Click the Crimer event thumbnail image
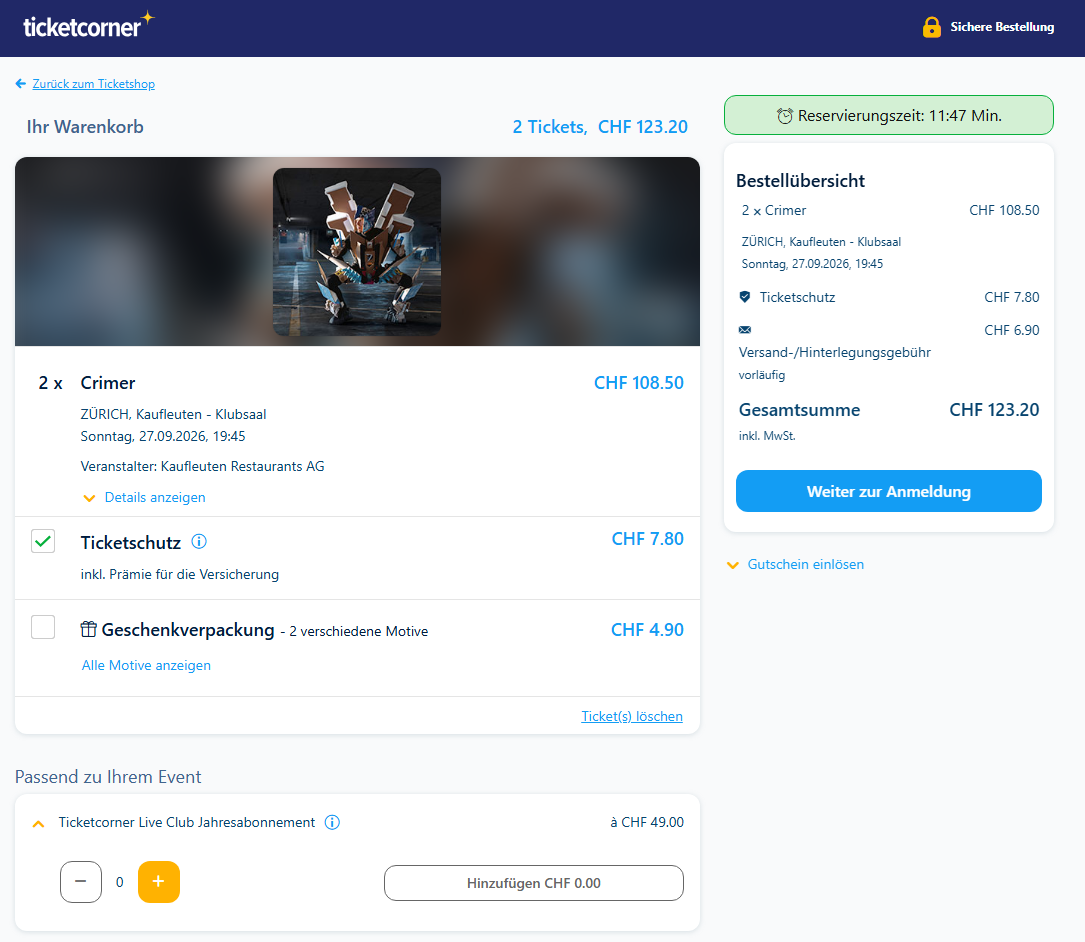Screen dimensions: 1085x942 [357, 251]
